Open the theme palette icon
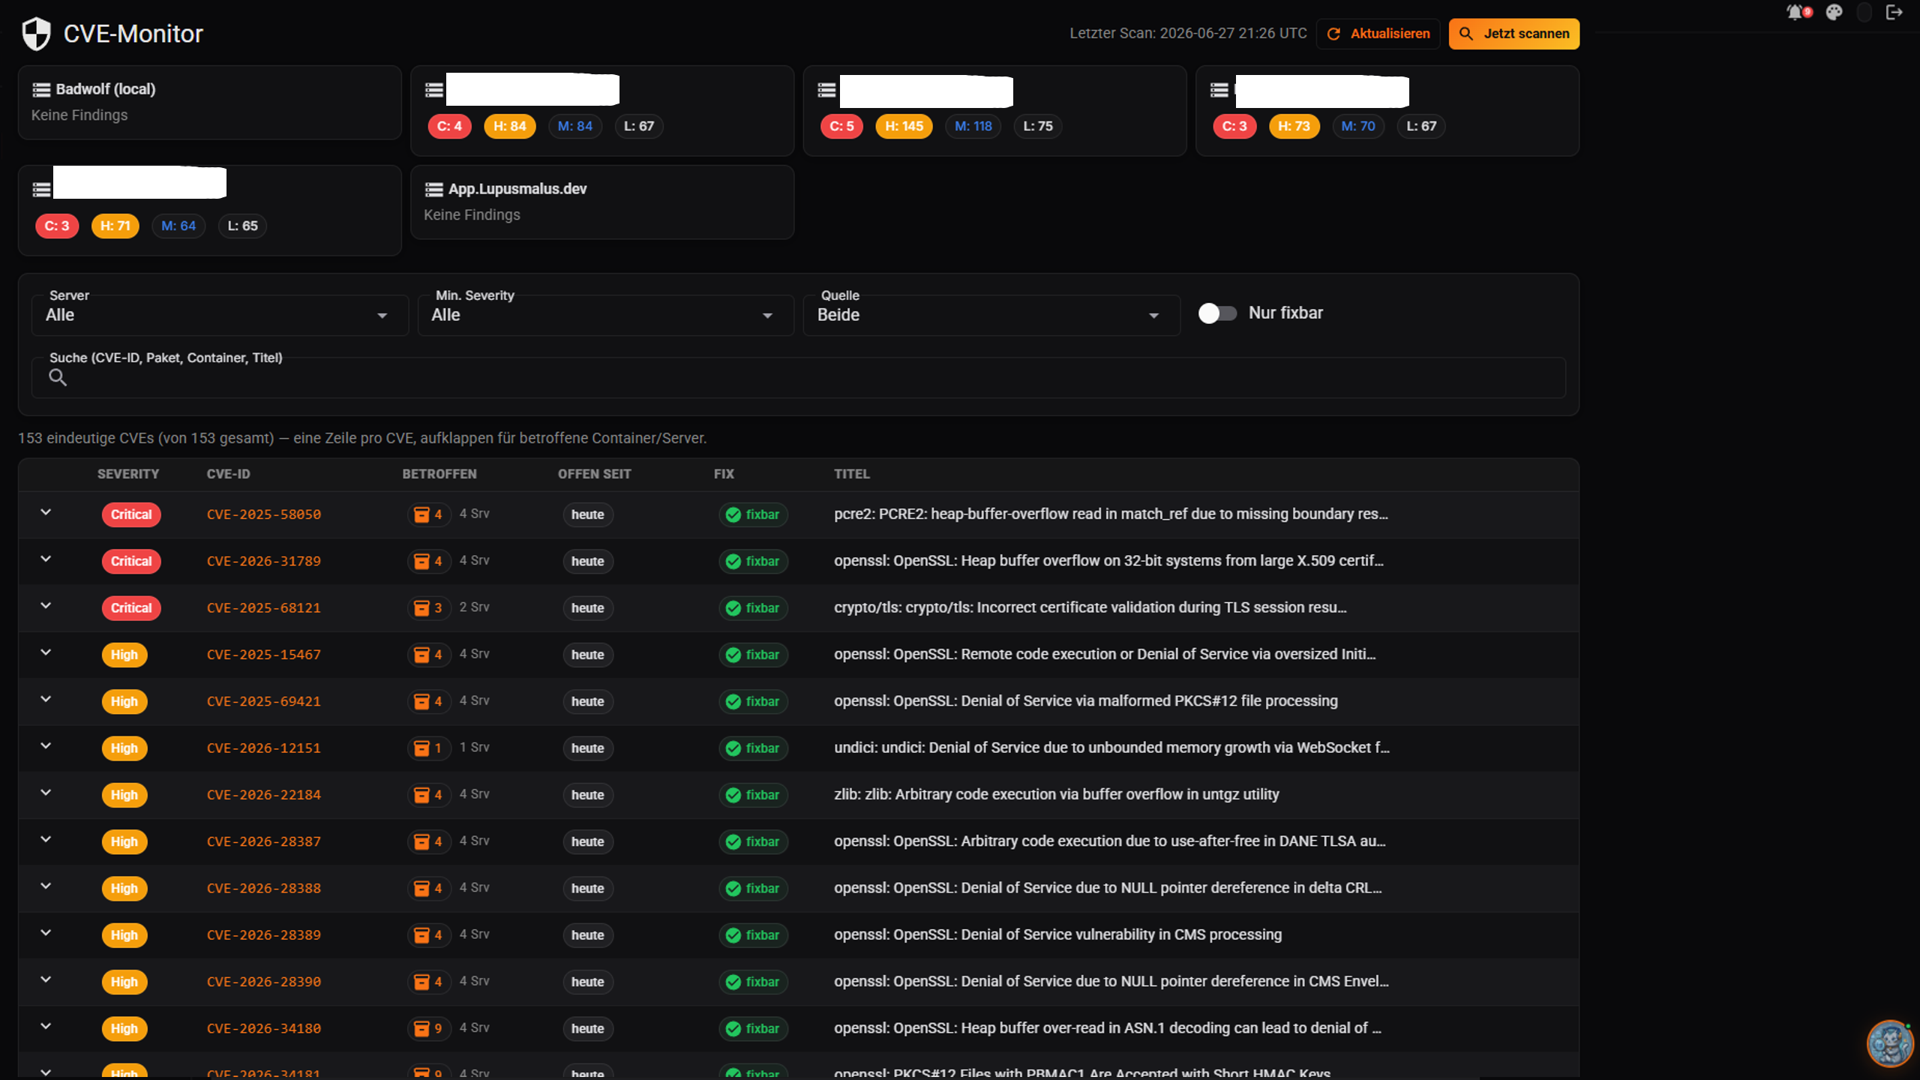Screen dimensions: 1920x1080 coord(1834,12)
